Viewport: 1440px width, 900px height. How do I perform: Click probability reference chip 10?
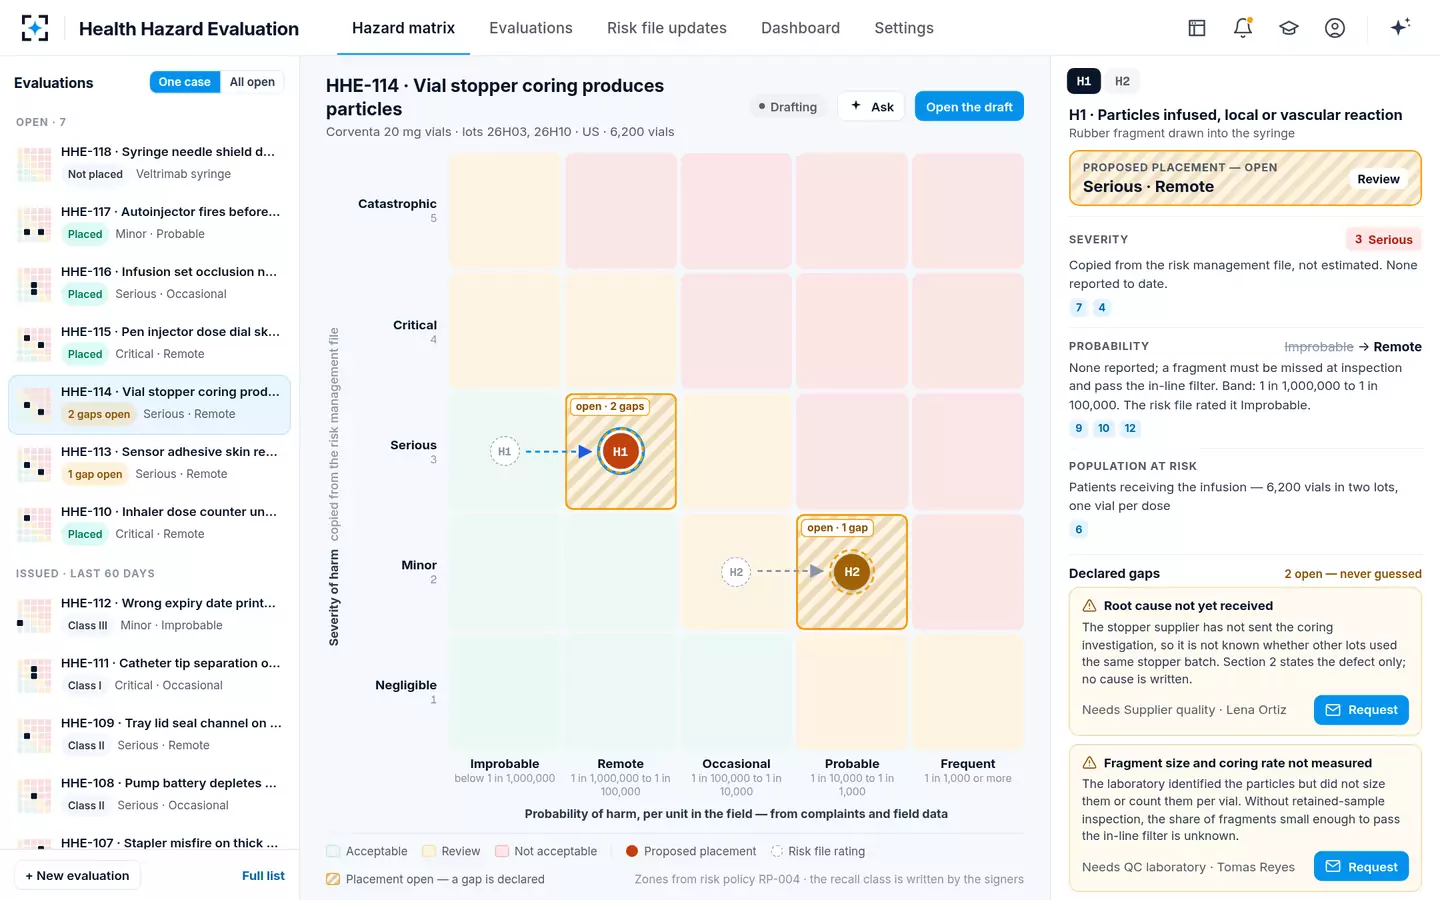click(1103, 428)
